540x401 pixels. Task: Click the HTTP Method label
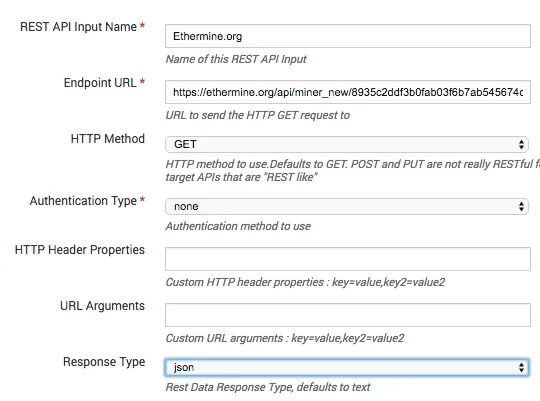pos(107,139)
